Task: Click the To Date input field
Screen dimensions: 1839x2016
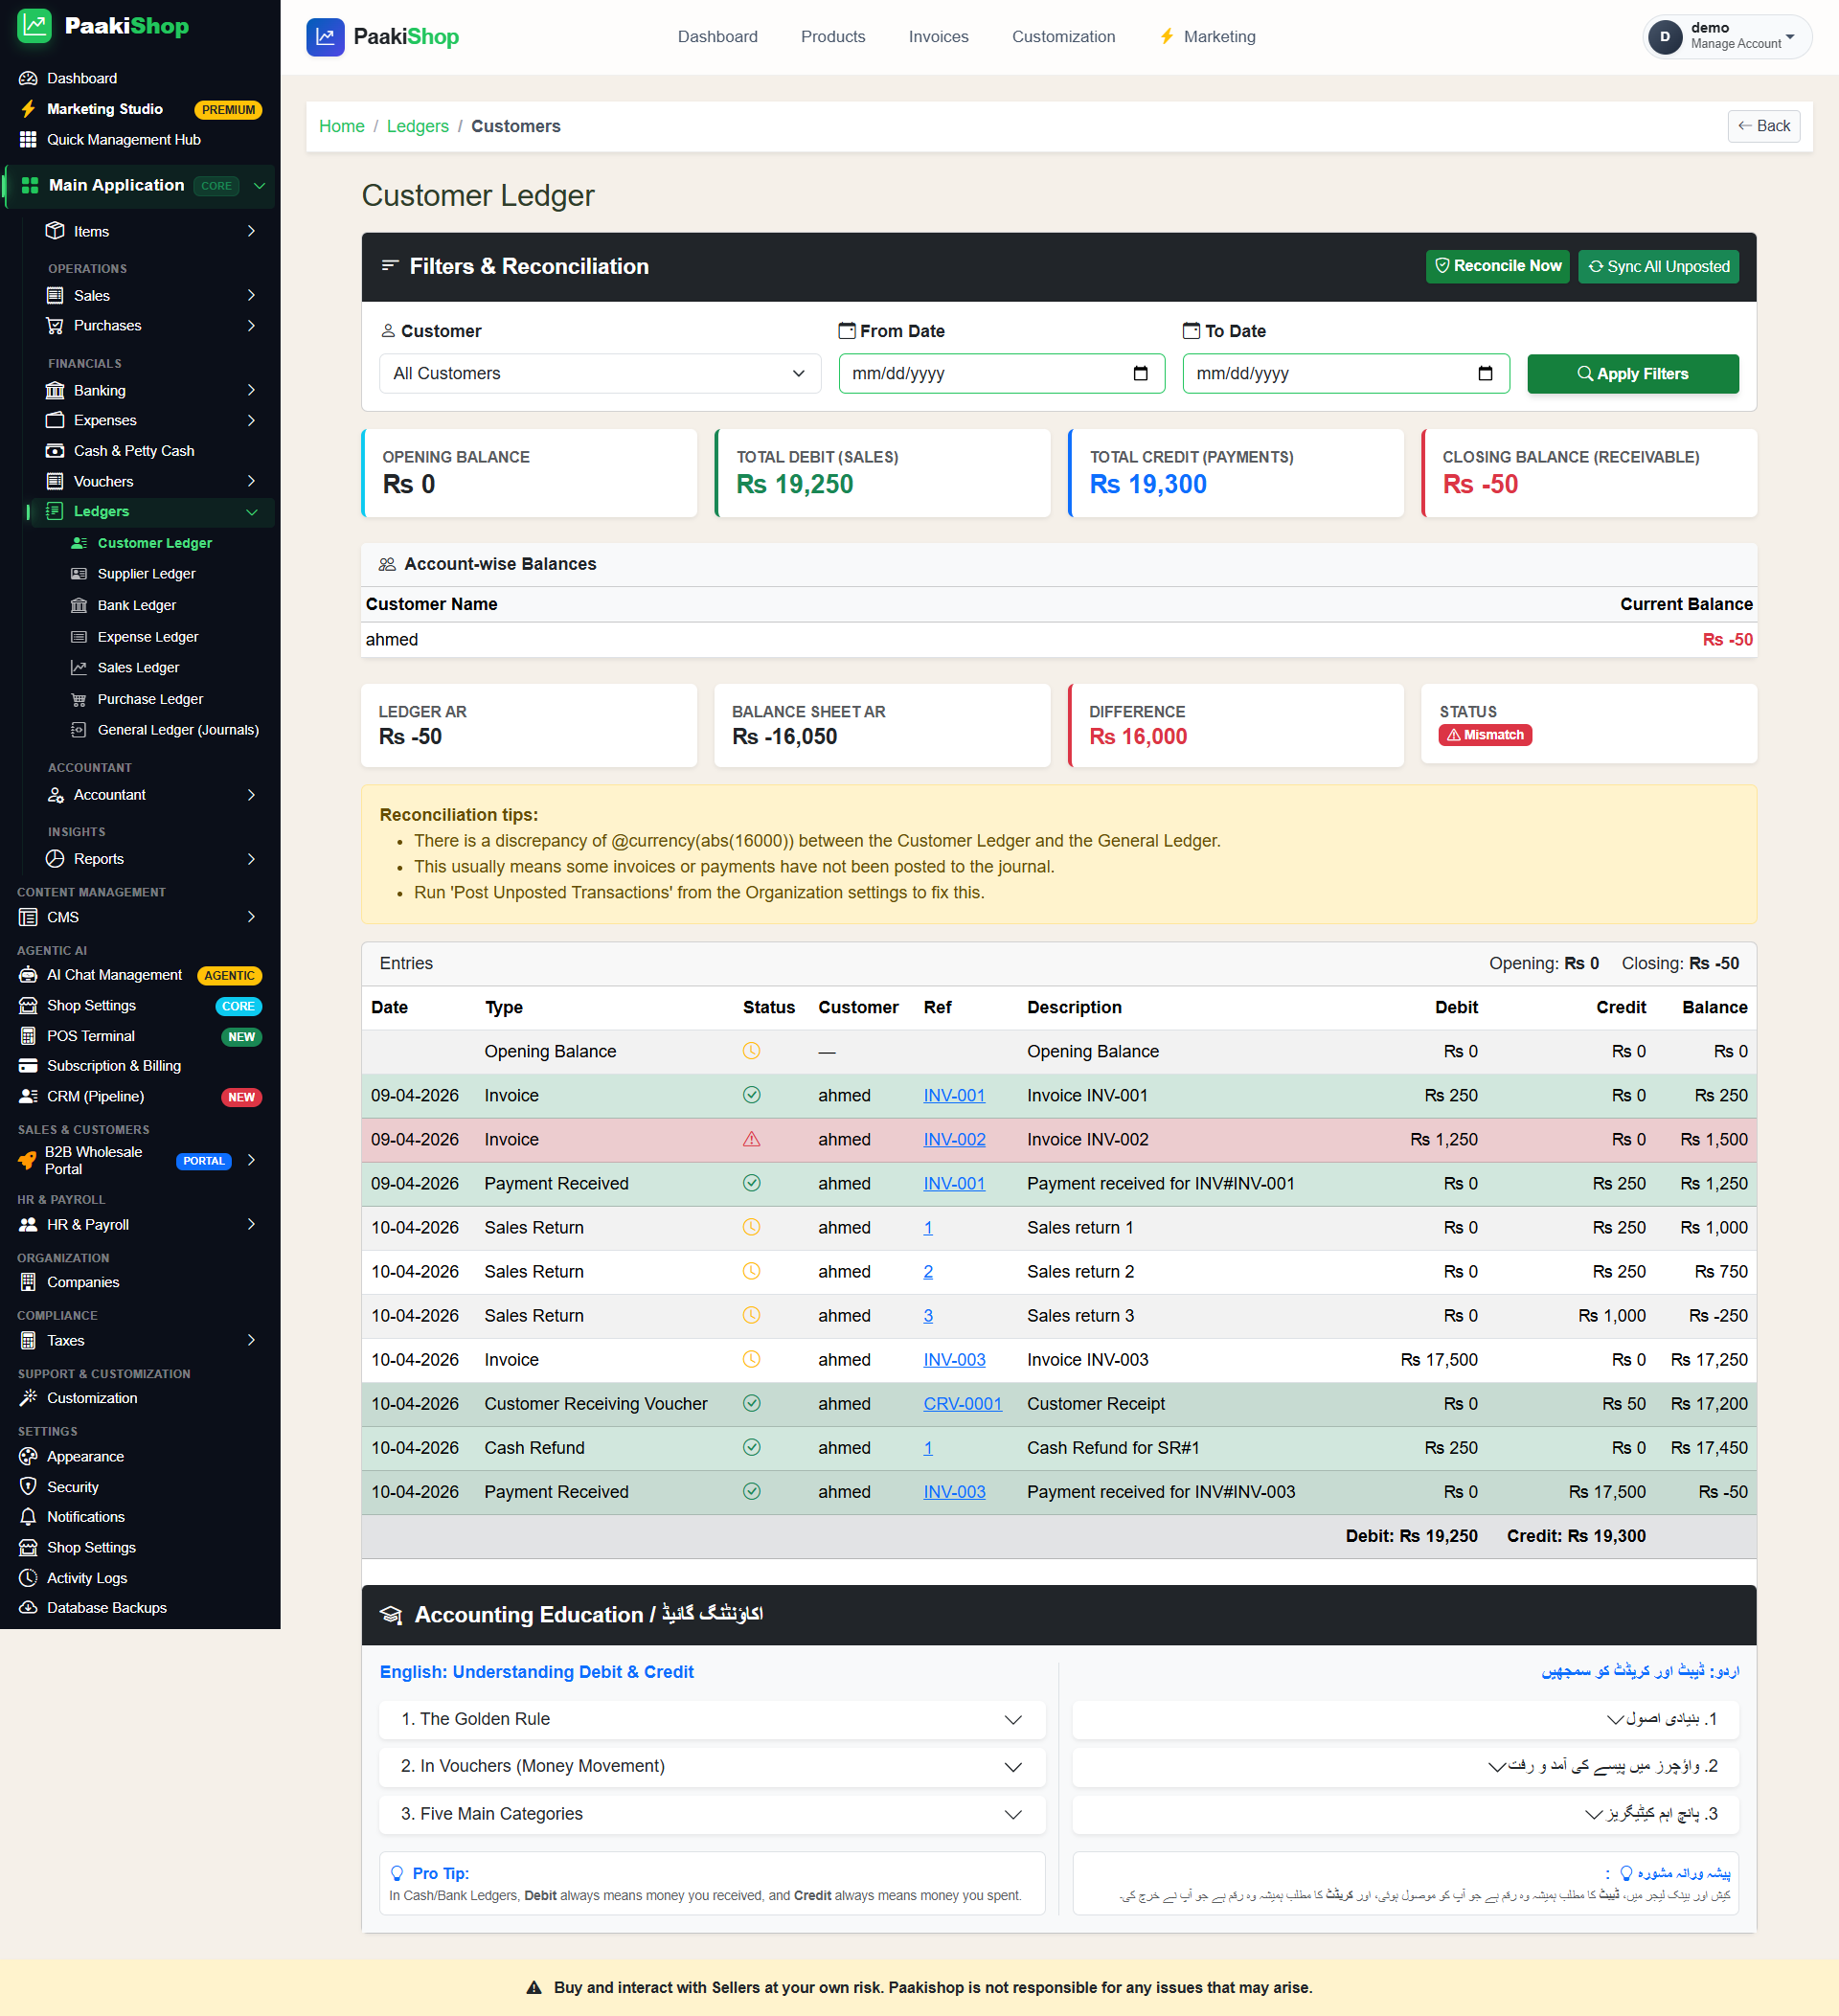Action: 1346,373
